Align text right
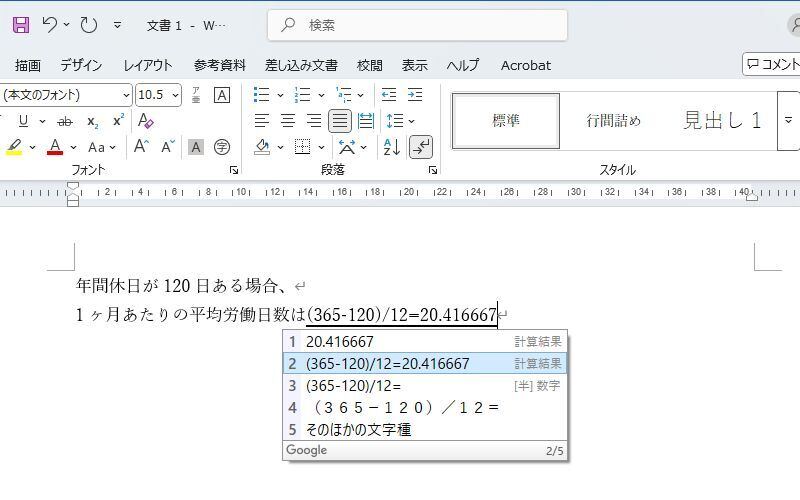The width and height of the screenshot is (800, 500). [314, 121]
